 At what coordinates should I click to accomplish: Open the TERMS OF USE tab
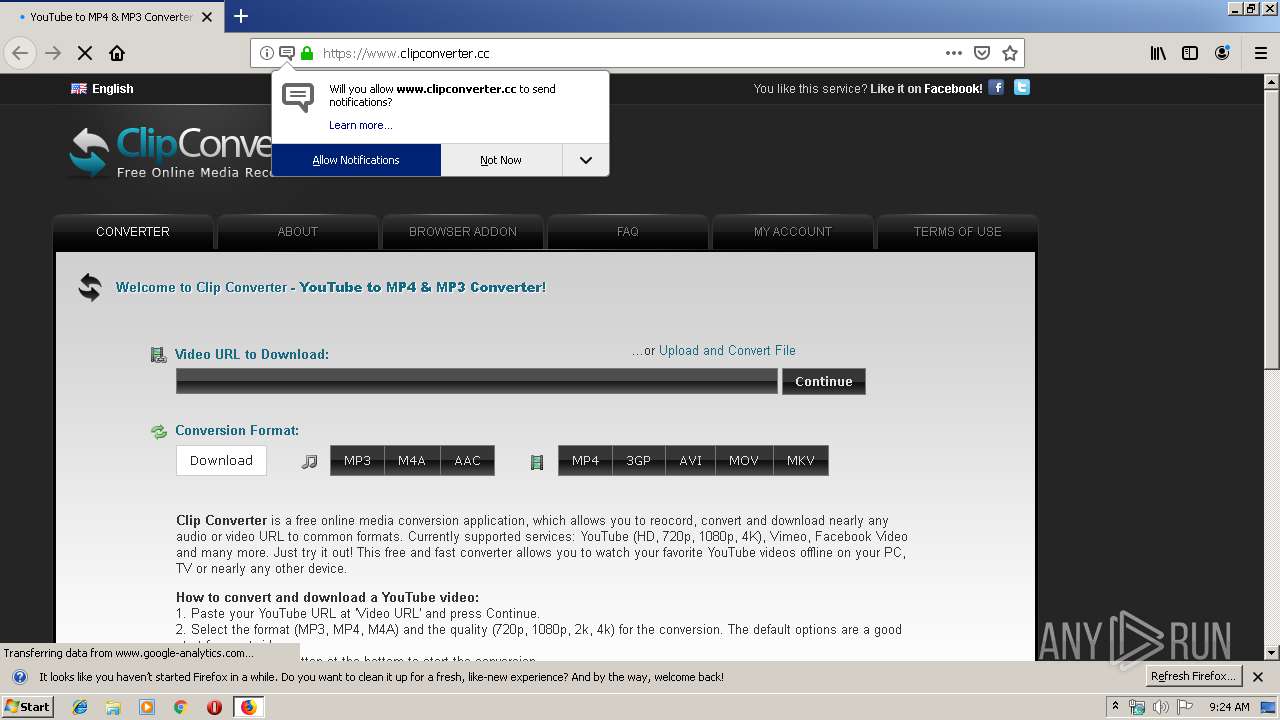pyautogui.click(x=957, y=231)
